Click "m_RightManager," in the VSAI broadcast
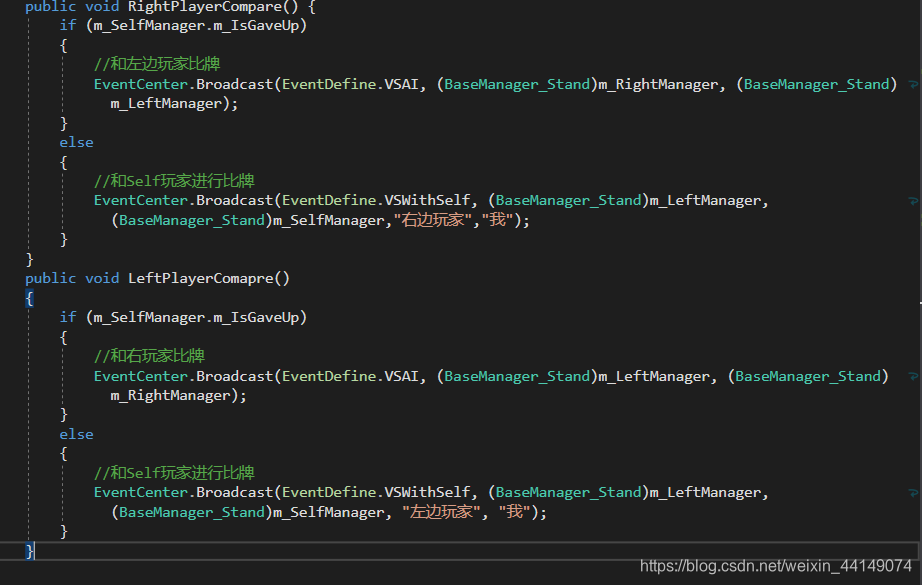The image size is (922, 585). [662, 85]
